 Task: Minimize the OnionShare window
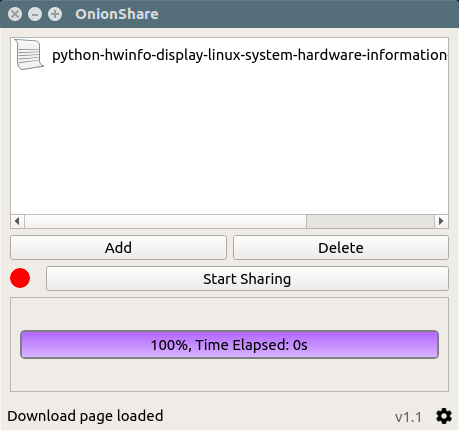pyautogui.click(x=35, y=14)
